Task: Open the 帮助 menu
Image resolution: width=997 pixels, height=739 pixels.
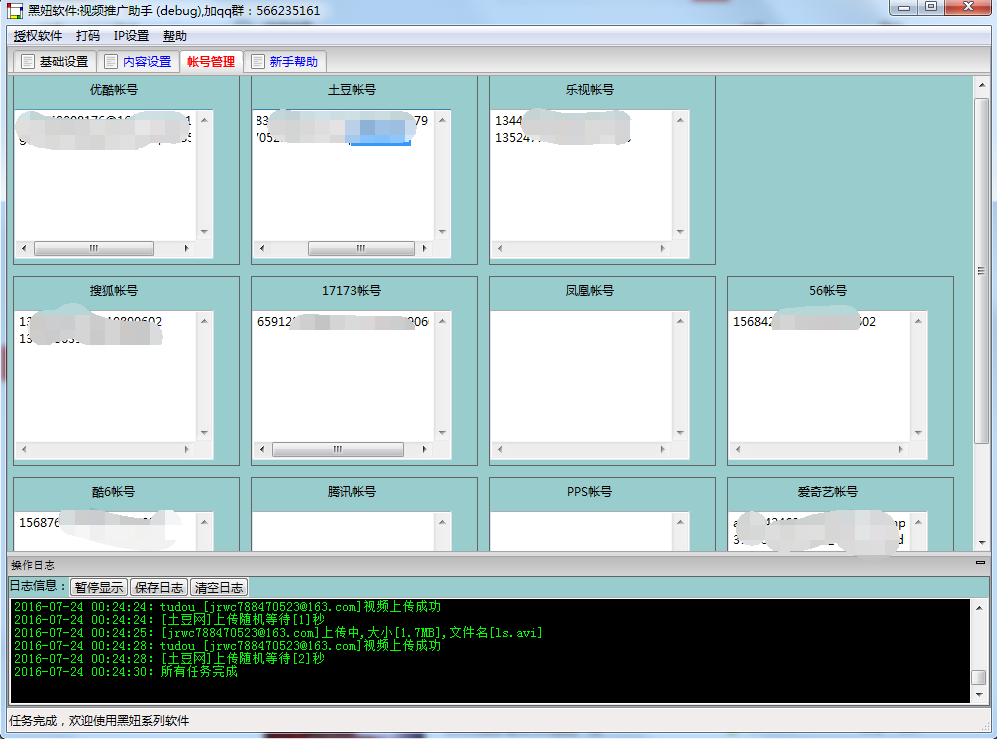Action: click(x=174, y=36)
